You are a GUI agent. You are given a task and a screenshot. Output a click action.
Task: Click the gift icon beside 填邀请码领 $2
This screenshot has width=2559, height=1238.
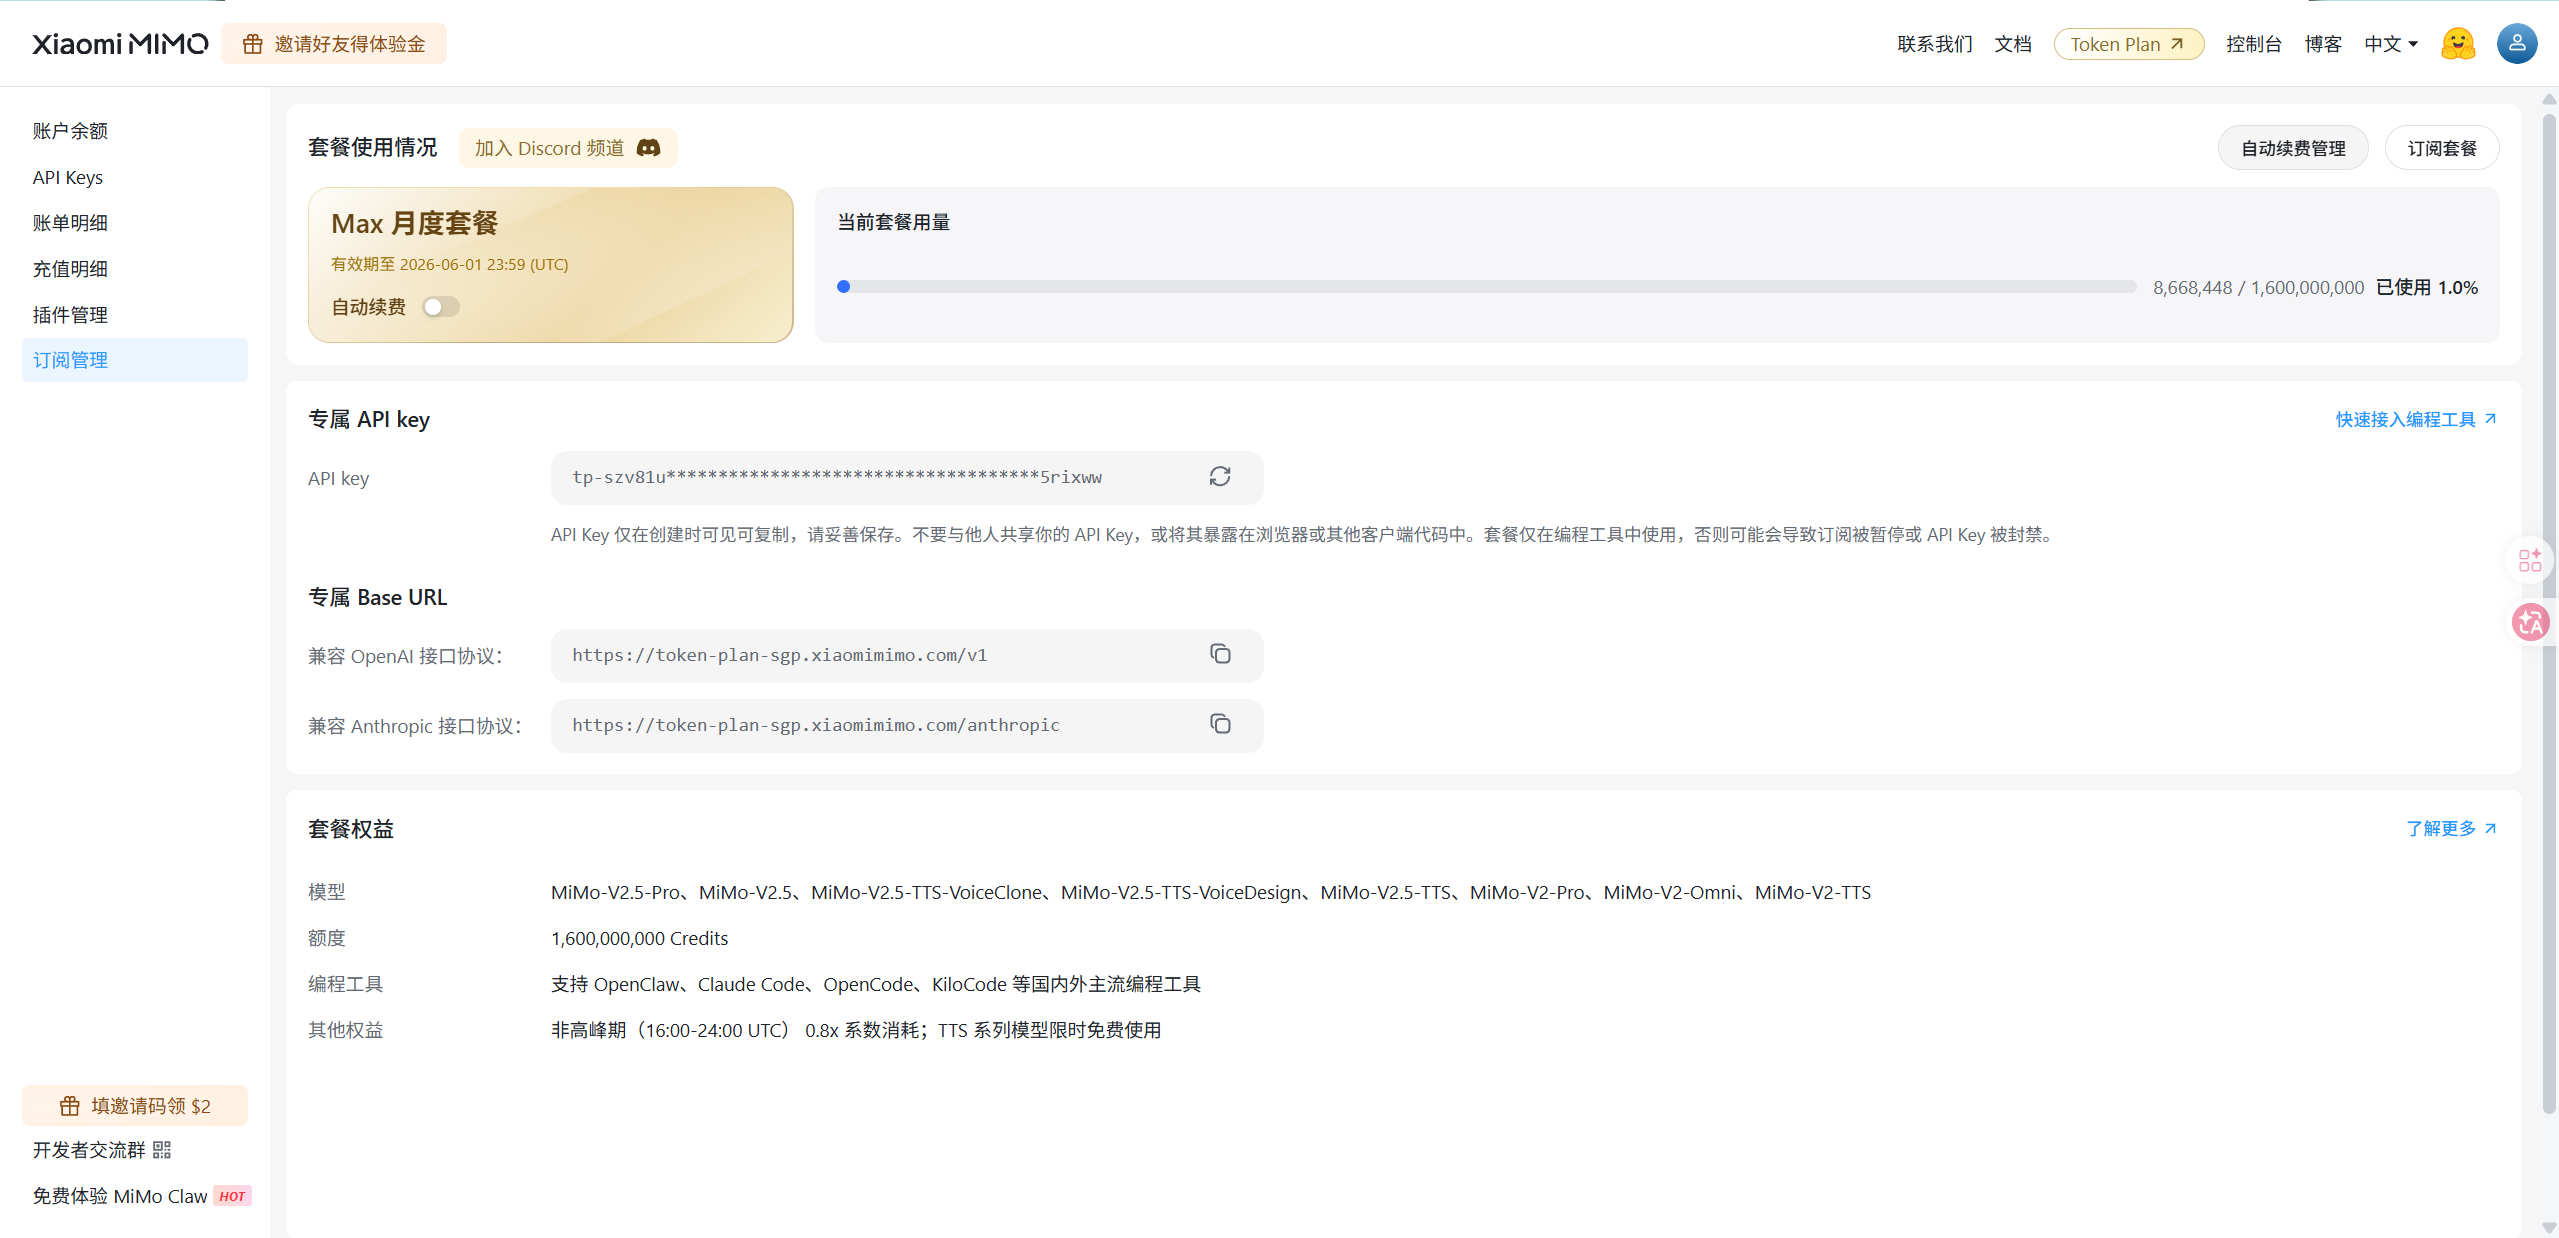(70, 1106)
